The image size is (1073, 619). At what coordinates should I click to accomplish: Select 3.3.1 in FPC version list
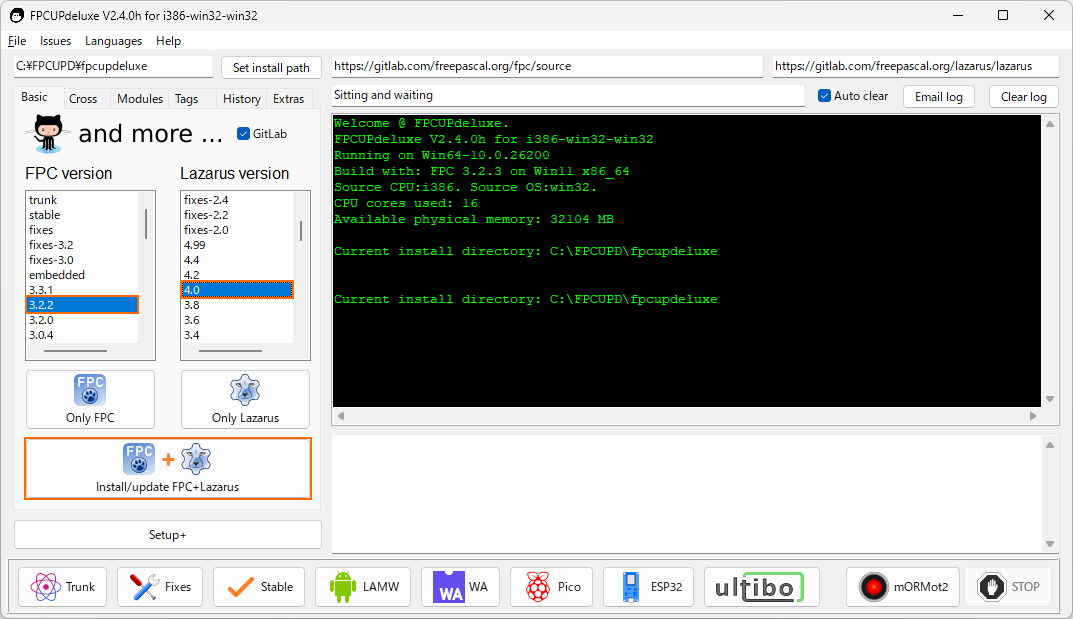click(82, 290)
